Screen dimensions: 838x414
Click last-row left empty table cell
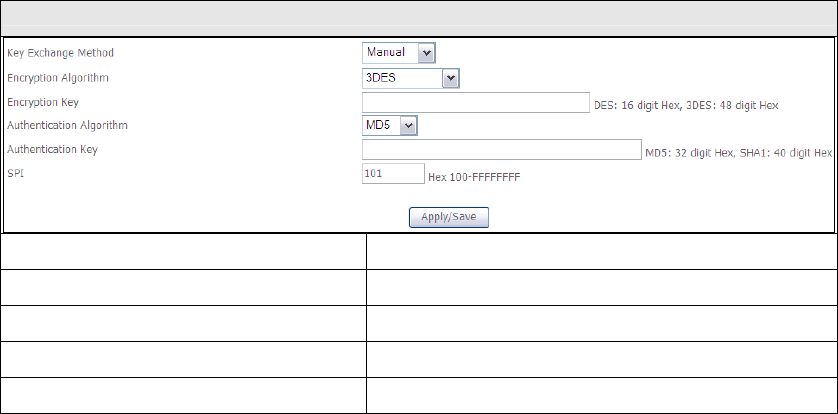click(182, 394)
